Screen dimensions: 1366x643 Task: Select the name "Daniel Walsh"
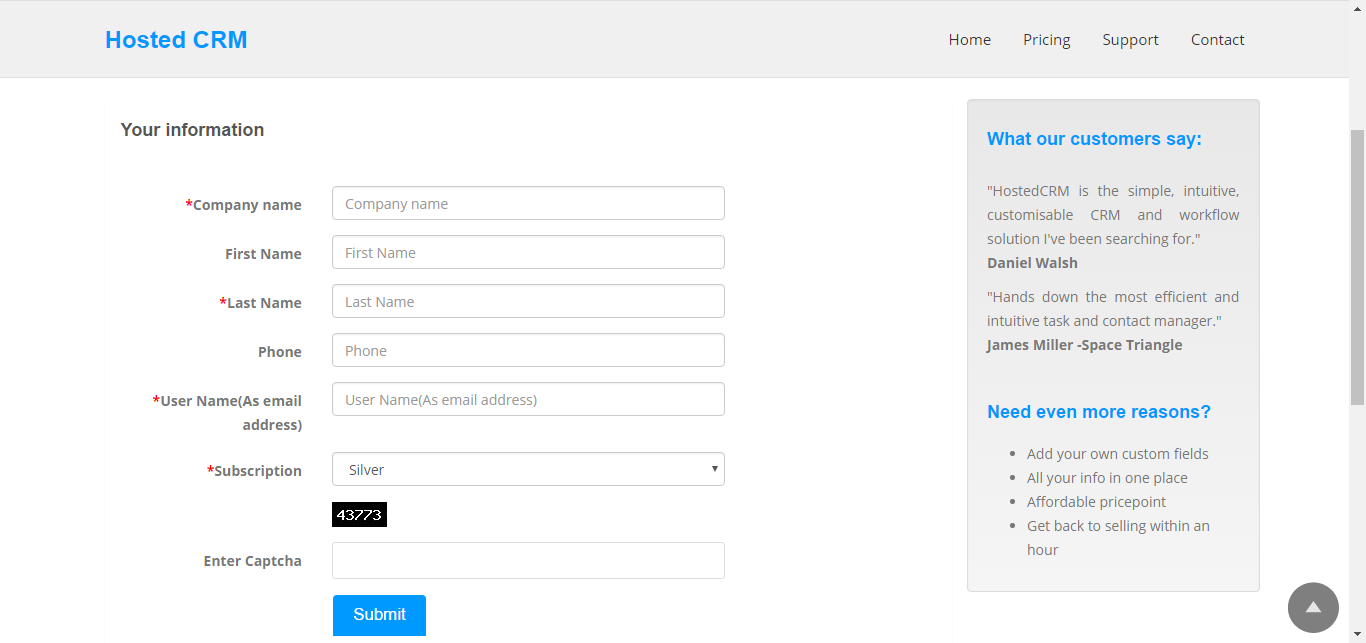[1032, 263]
